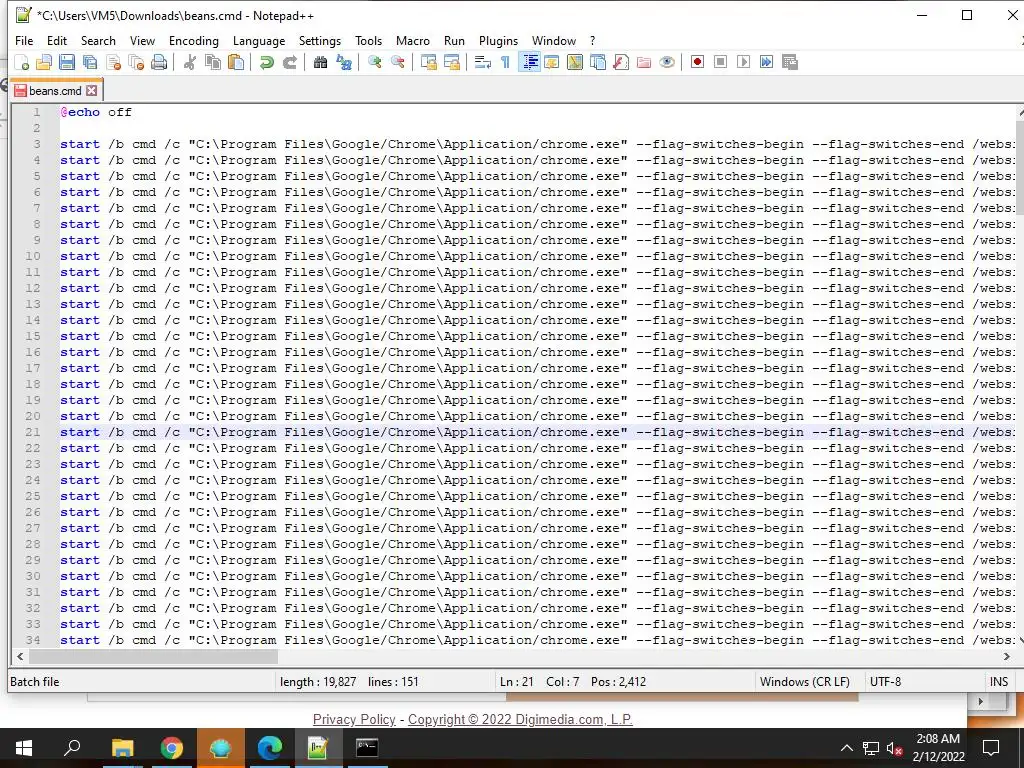This screenshot has width=1024, height=768.
Task: Open Find with the binoculars icon
Action: tap(320, 63)
